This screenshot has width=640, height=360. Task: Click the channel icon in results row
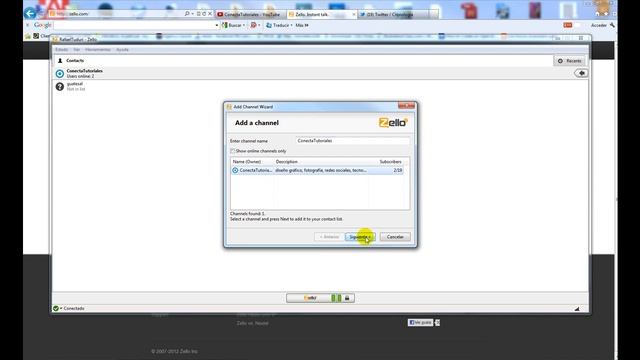pos(235,170)
